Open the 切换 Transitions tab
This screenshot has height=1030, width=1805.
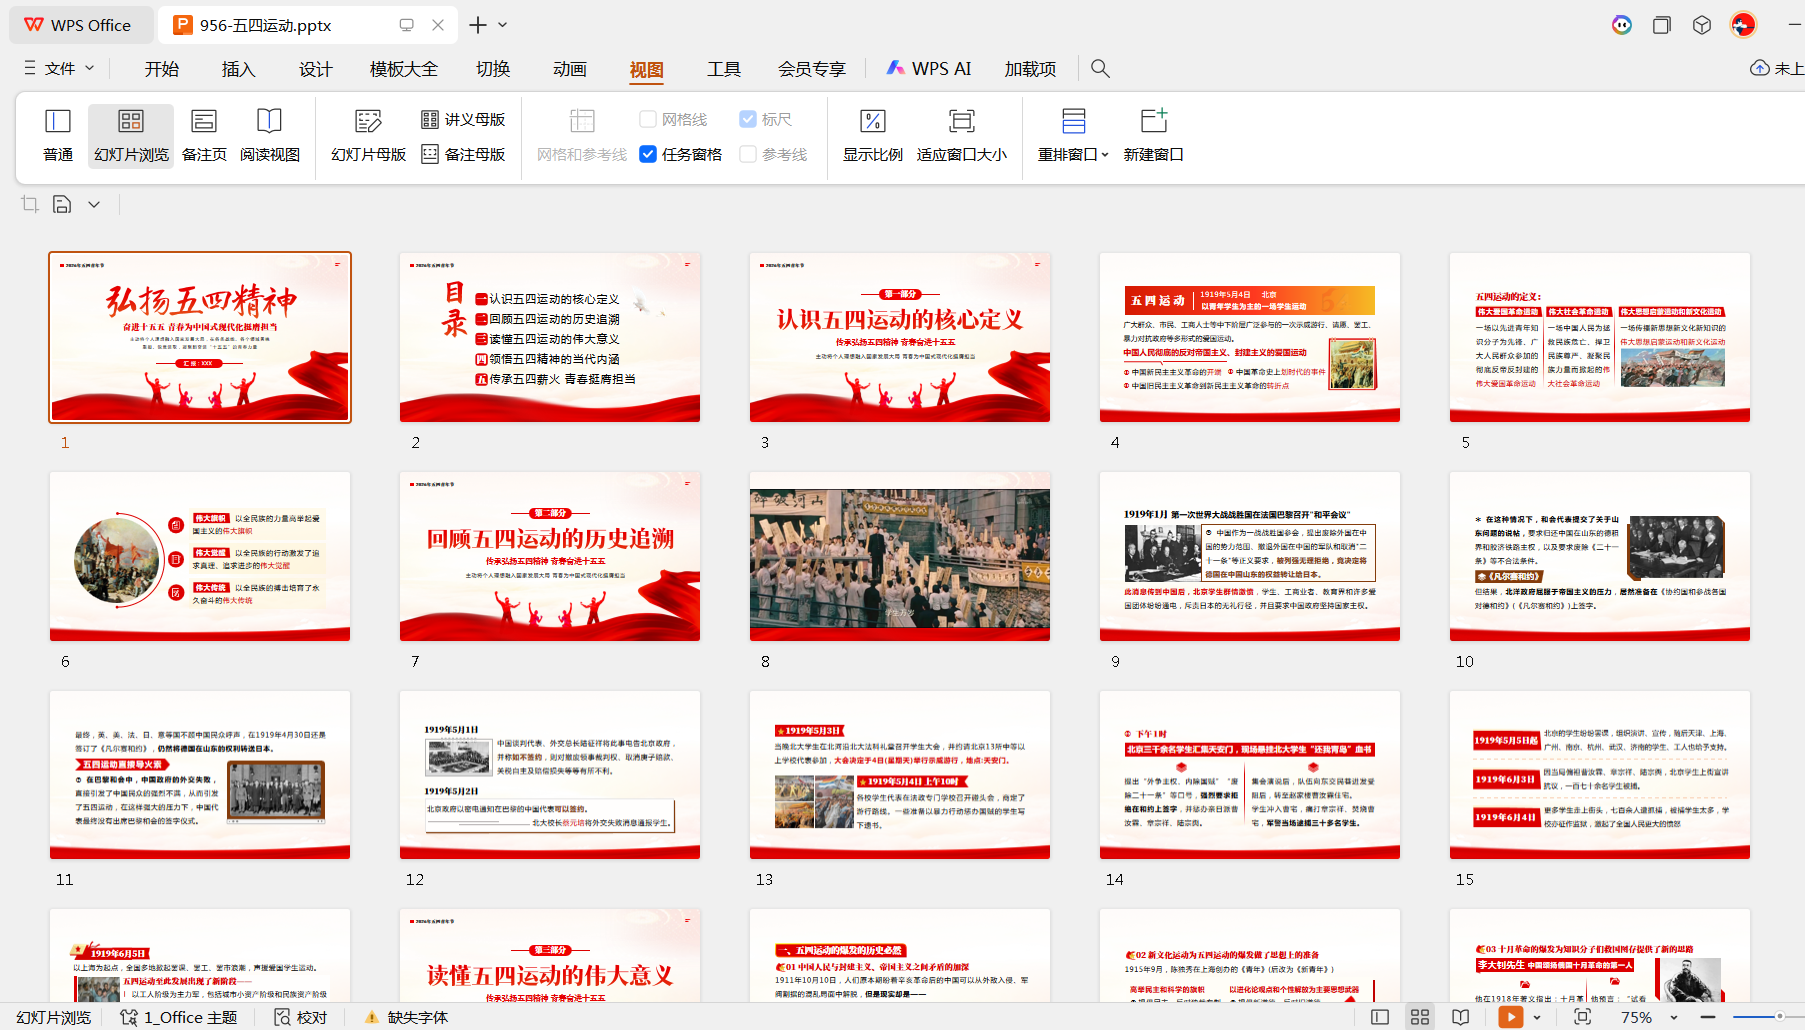pyautogui.click(x=493, y=68)
